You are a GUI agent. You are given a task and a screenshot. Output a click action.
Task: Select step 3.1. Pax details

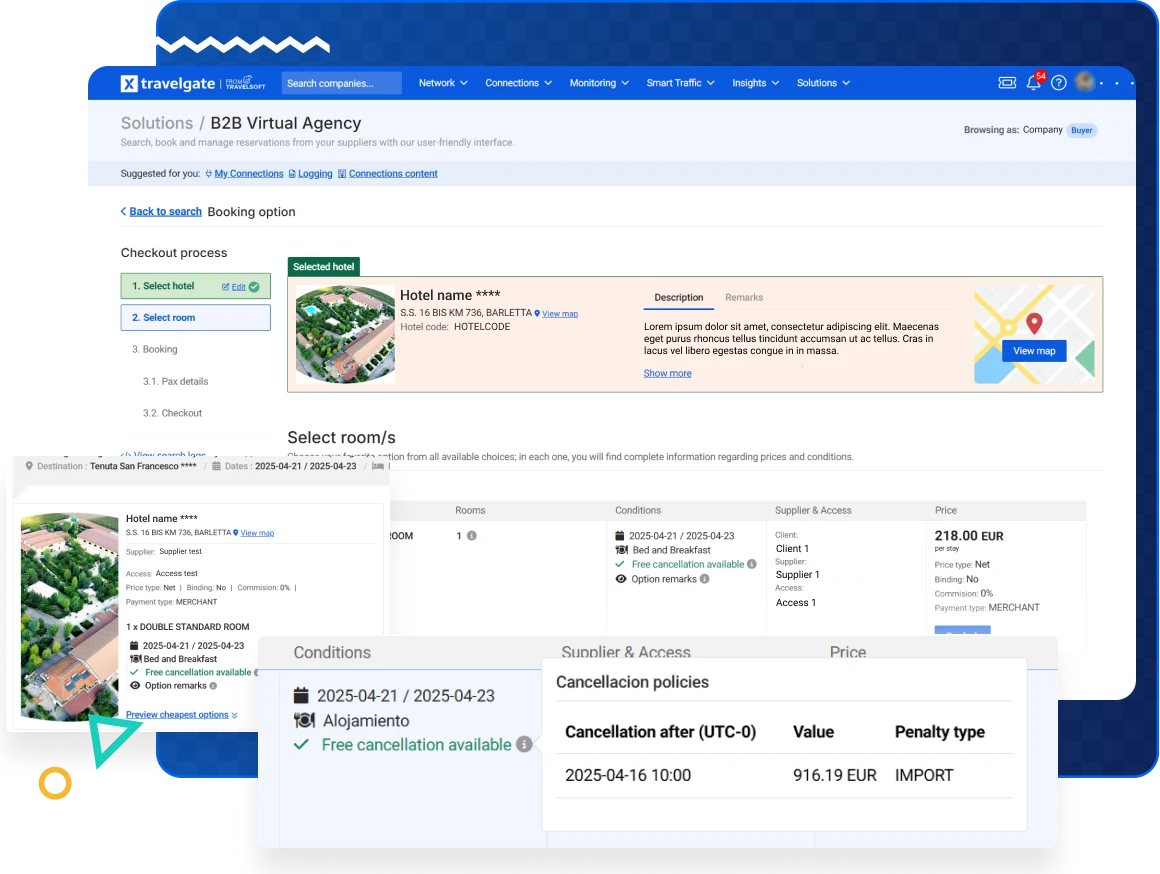point(175,382)
